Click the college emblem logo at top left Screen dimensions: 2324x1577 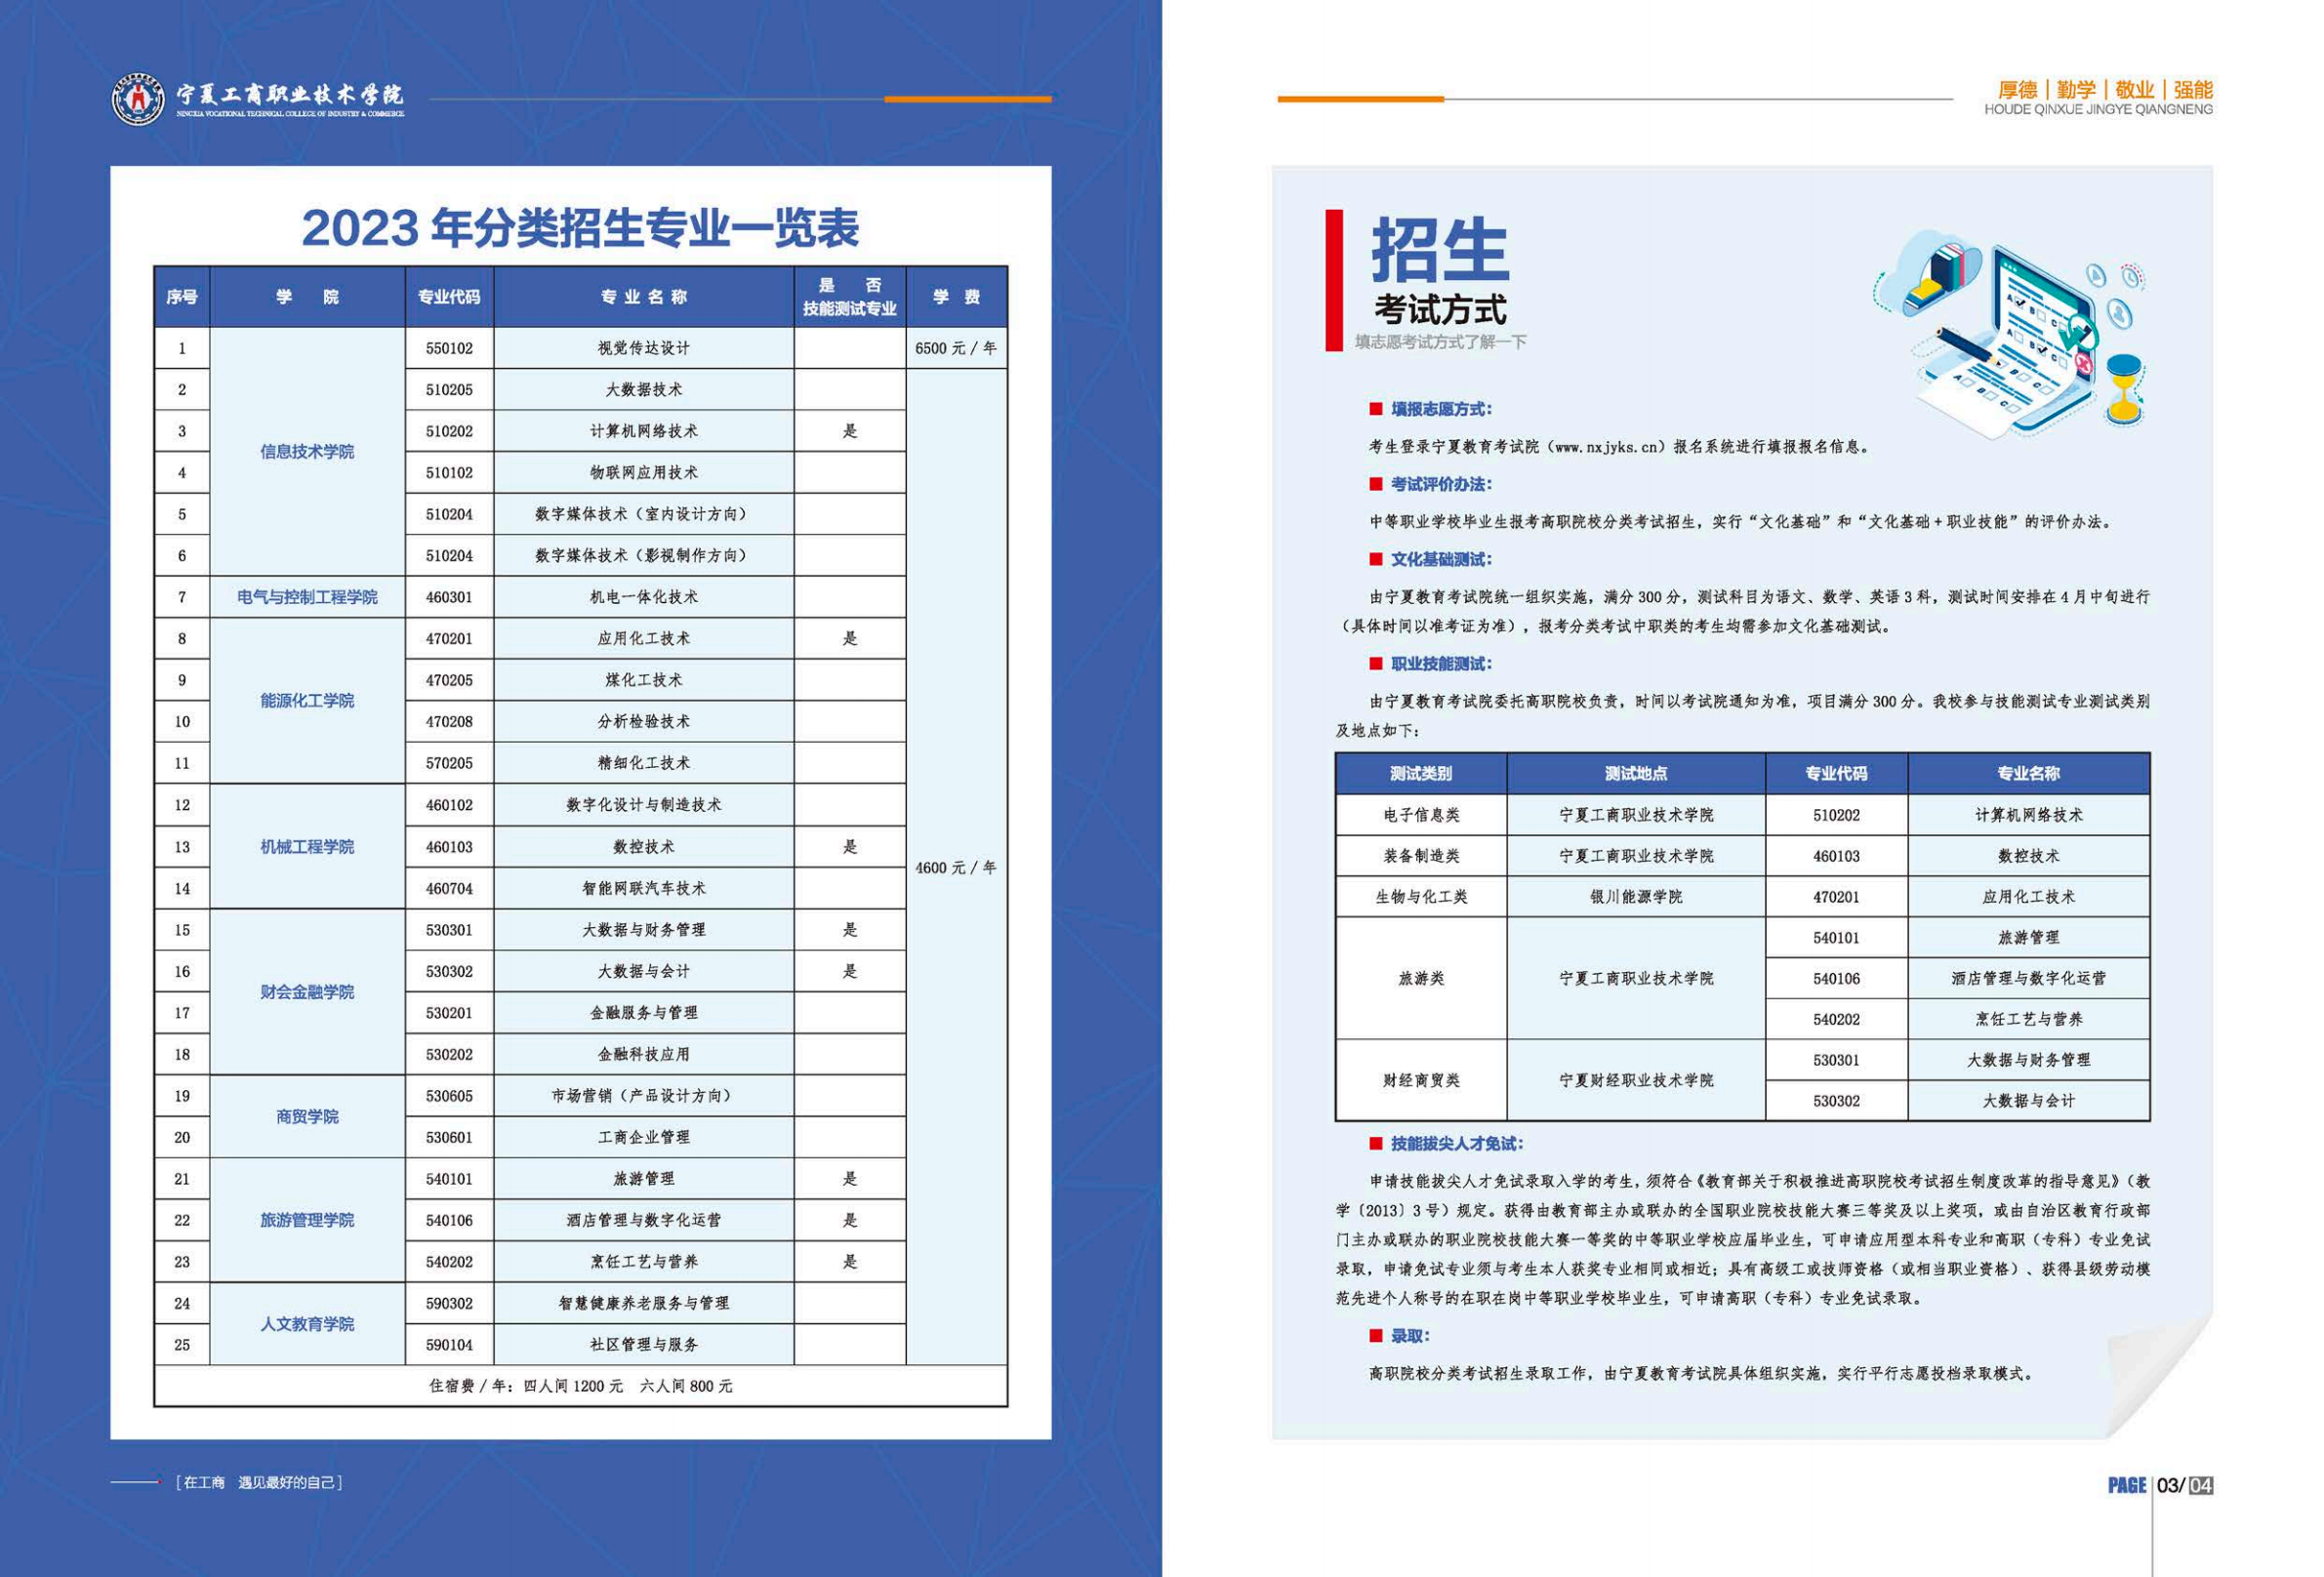point(138,99)
